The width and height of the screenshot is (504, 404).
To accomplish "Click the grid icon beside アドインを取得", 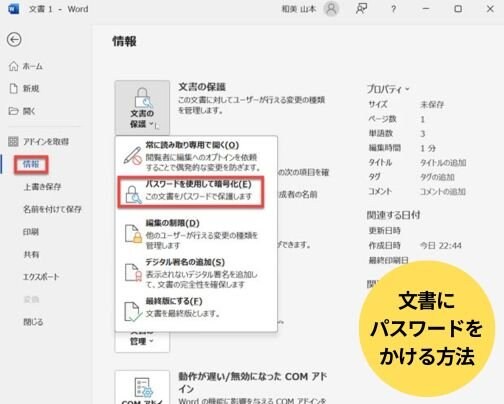I will pos(13,141).
